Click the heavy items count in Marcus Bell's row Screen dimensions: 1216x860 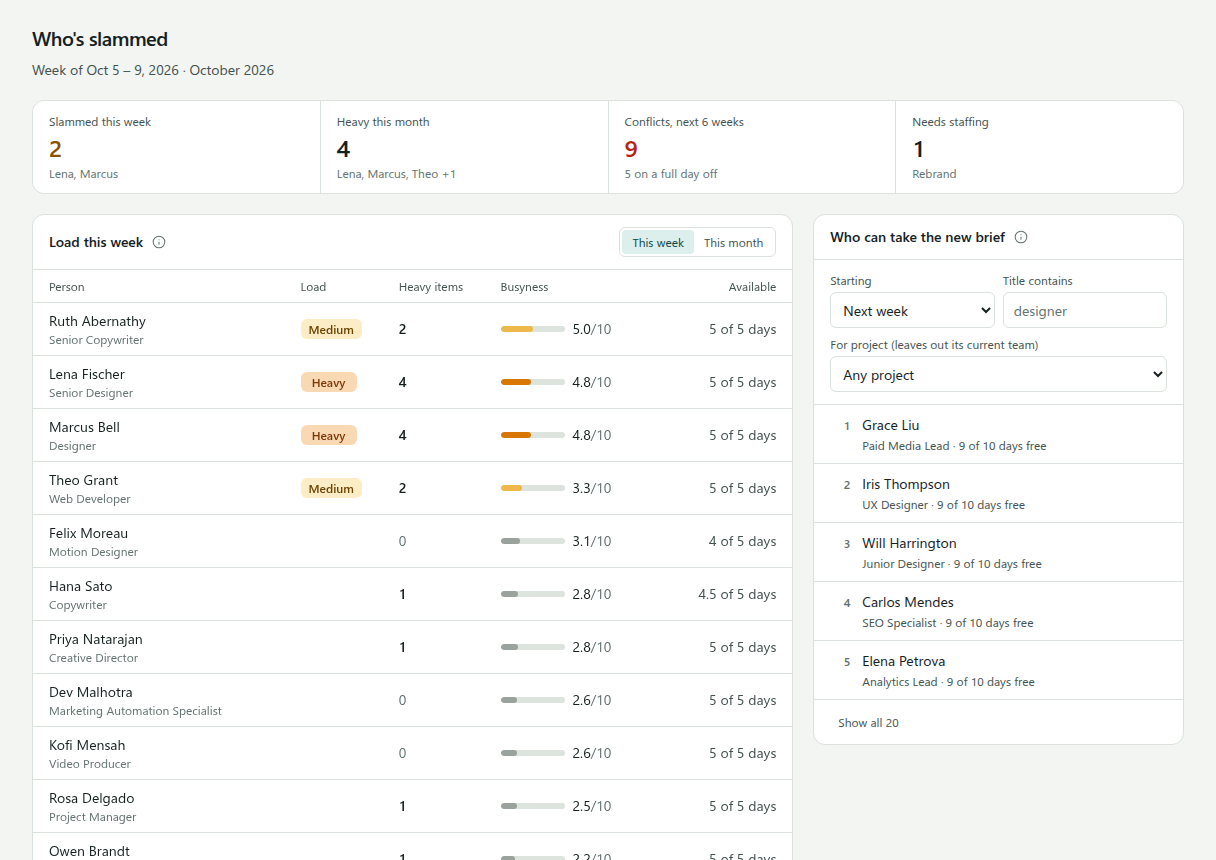(x=403, y=435)
